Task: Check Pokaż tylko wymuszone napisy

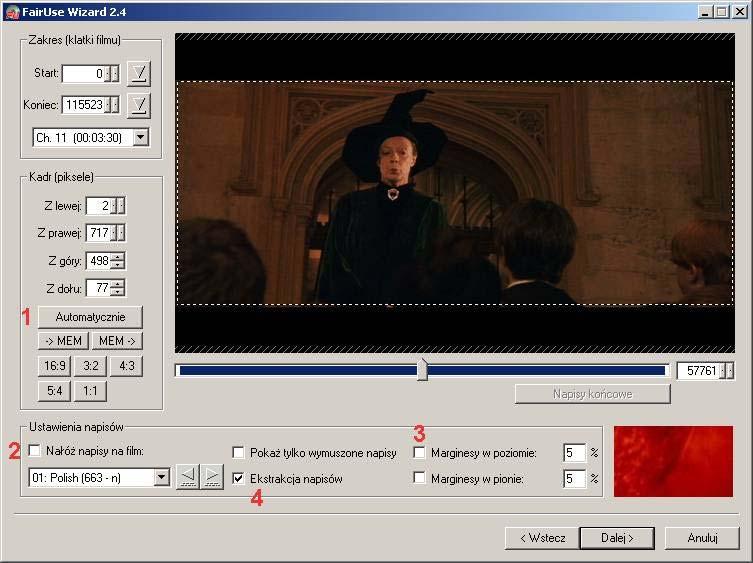Action: pyautogui.click(x=238, y=453)
